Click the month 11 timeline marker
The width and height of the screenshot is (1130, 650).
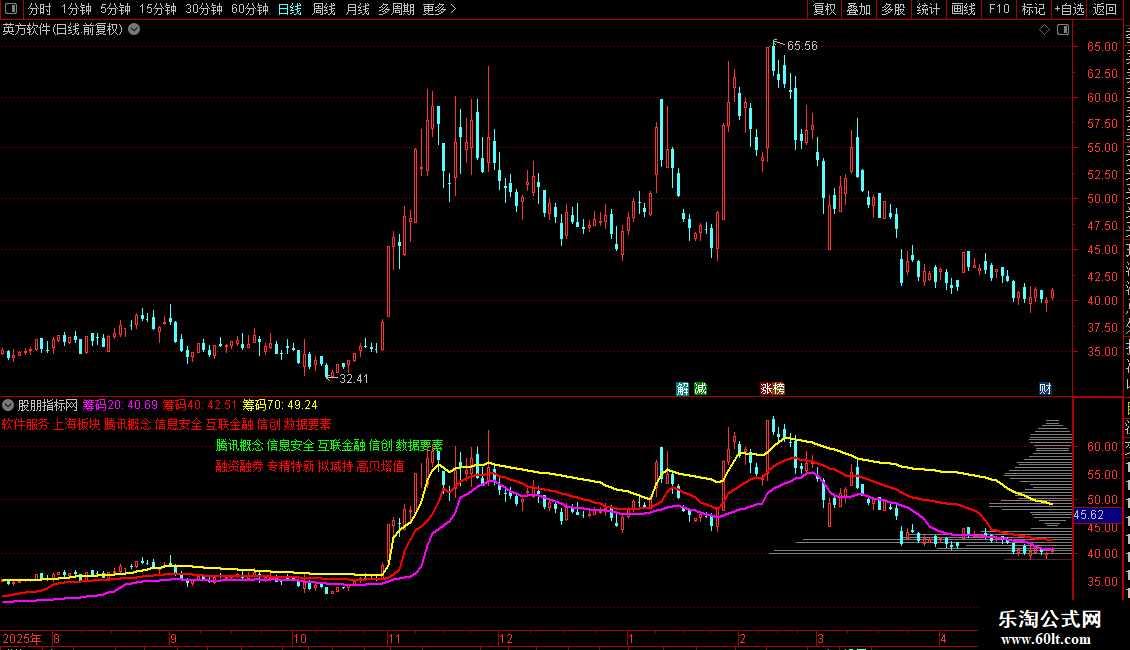pos(394,638)
